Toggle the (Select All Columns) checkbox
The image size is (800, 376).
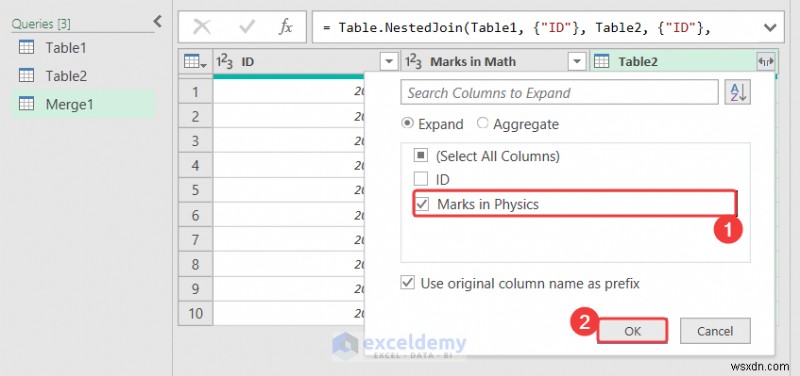point(420,156)
